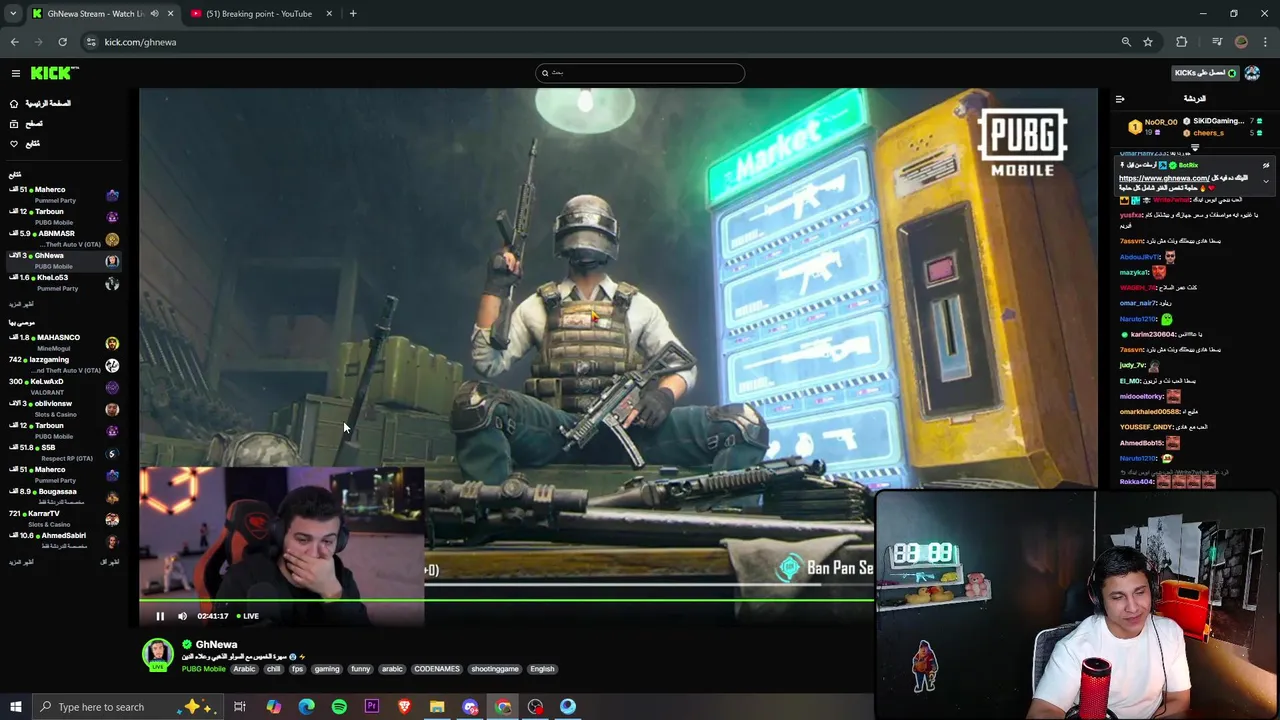Open Windows Start menu
Screen dimensions: 1280x720
(x=15, y=707)
